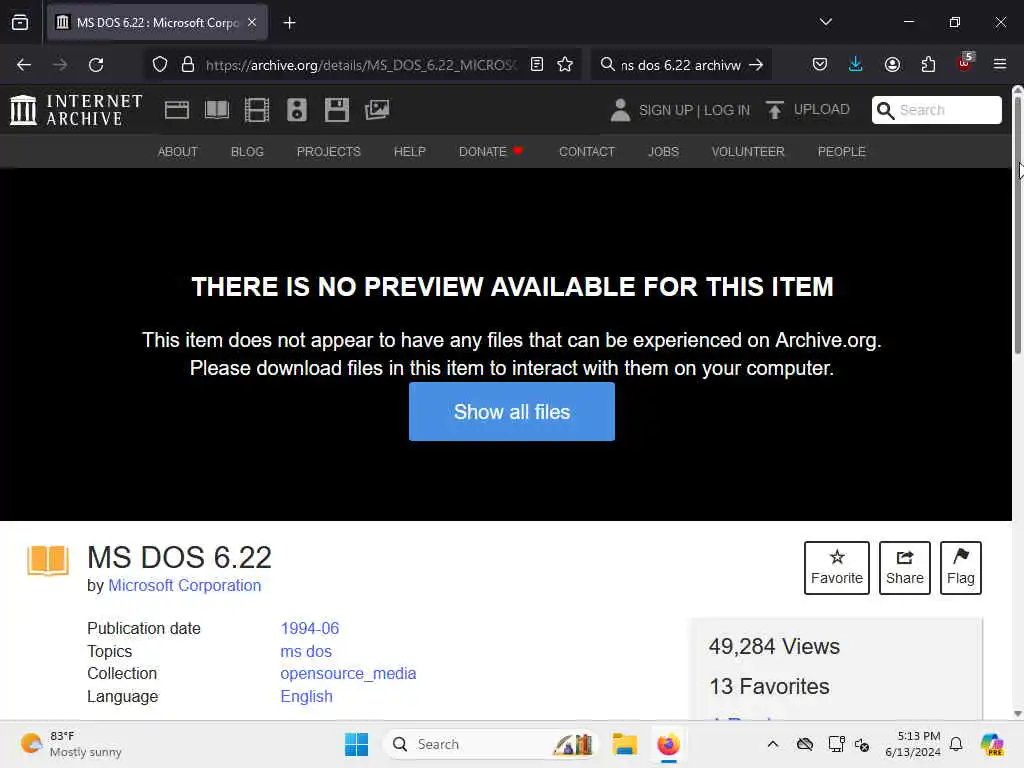Open File Explorer from the taskbar

pos(624,744)
